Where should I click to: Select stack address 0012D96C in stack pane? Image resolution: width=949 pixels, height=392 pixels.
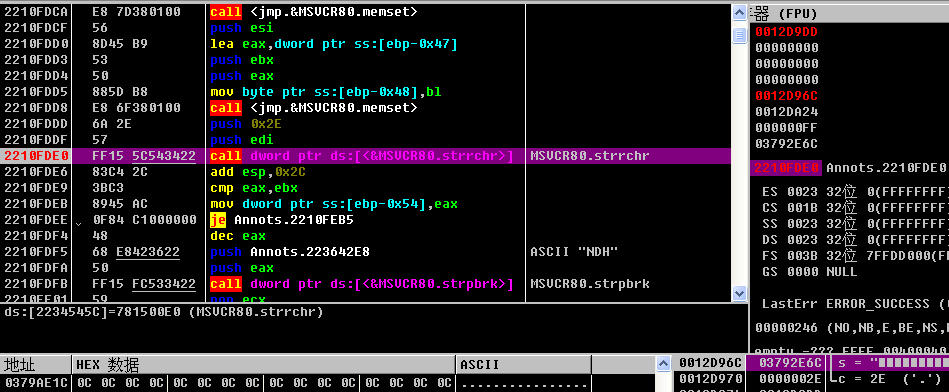coord(709,363)
